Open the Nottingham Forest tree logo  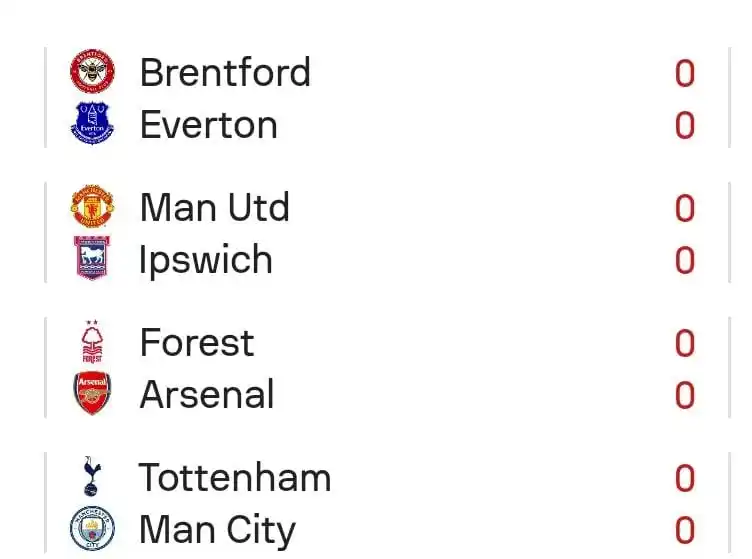pos(92,342)
